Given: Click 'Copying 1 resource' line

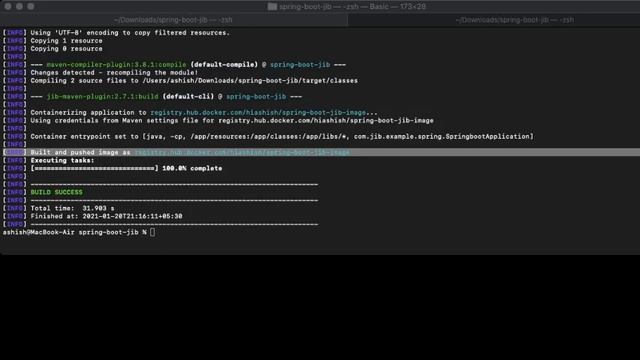Looking at the screenshot, I should click(66, 41).
